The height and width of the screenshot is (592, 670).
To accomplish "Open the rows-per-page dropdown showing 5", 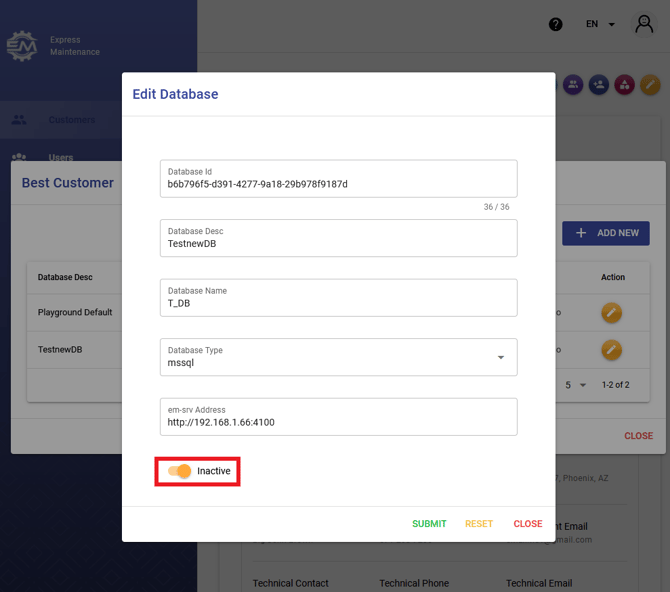I will point(575,385).
